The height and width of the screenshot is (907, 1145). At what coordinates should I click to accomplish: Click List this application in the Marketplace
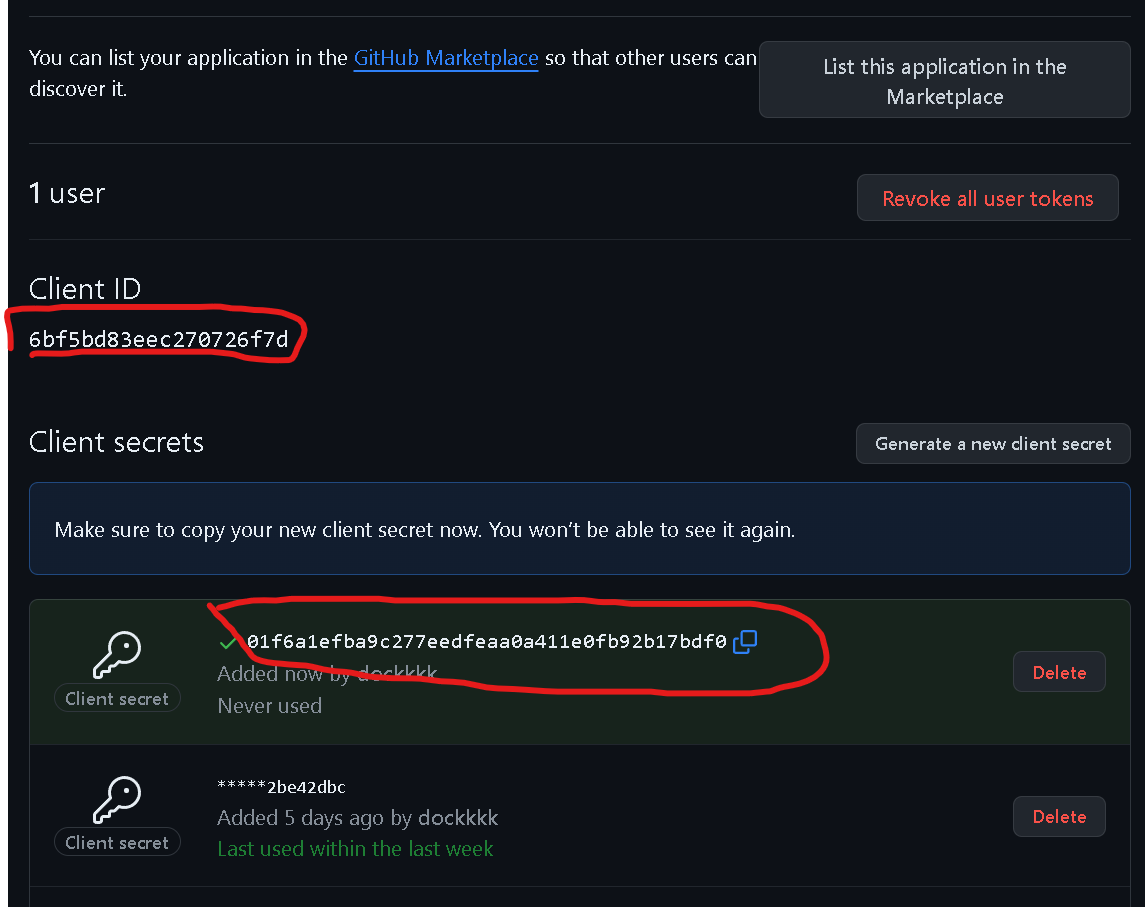point(944,80)
